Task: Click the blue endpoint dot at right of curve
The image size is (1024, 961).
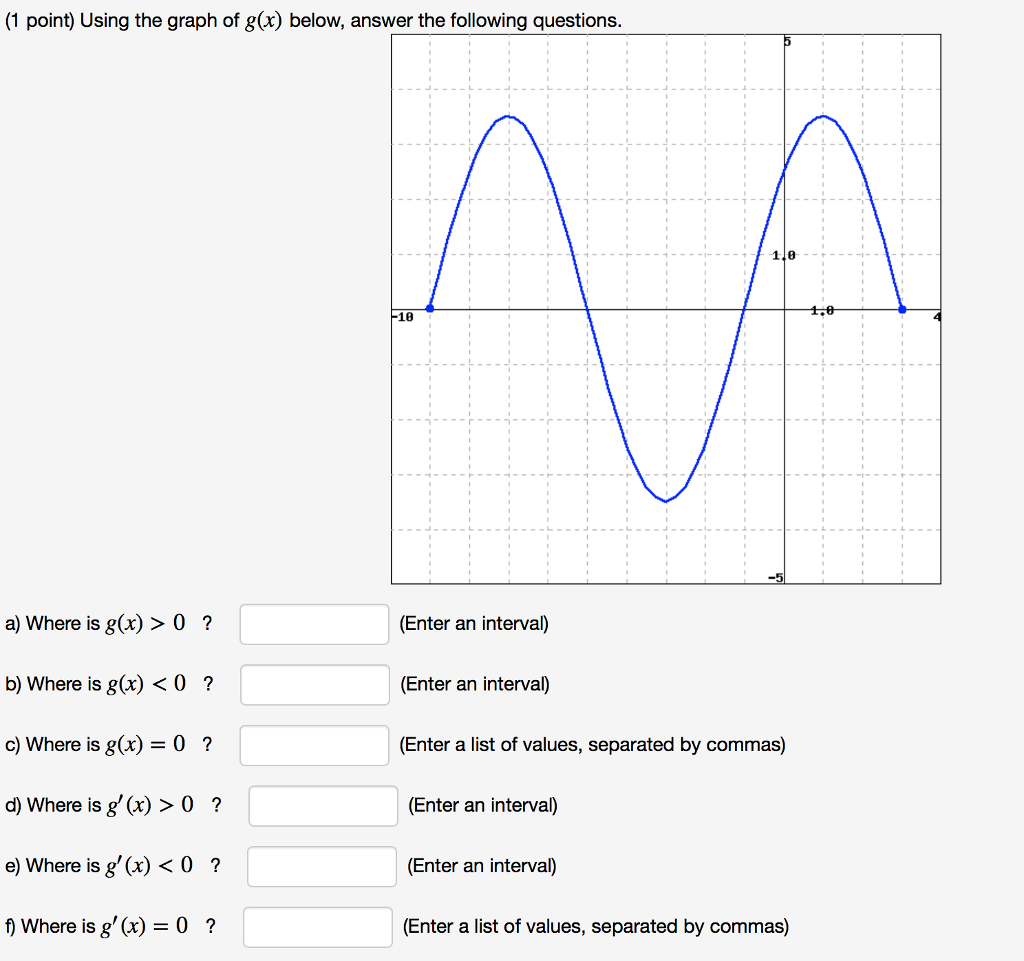Action: (902, 309)
